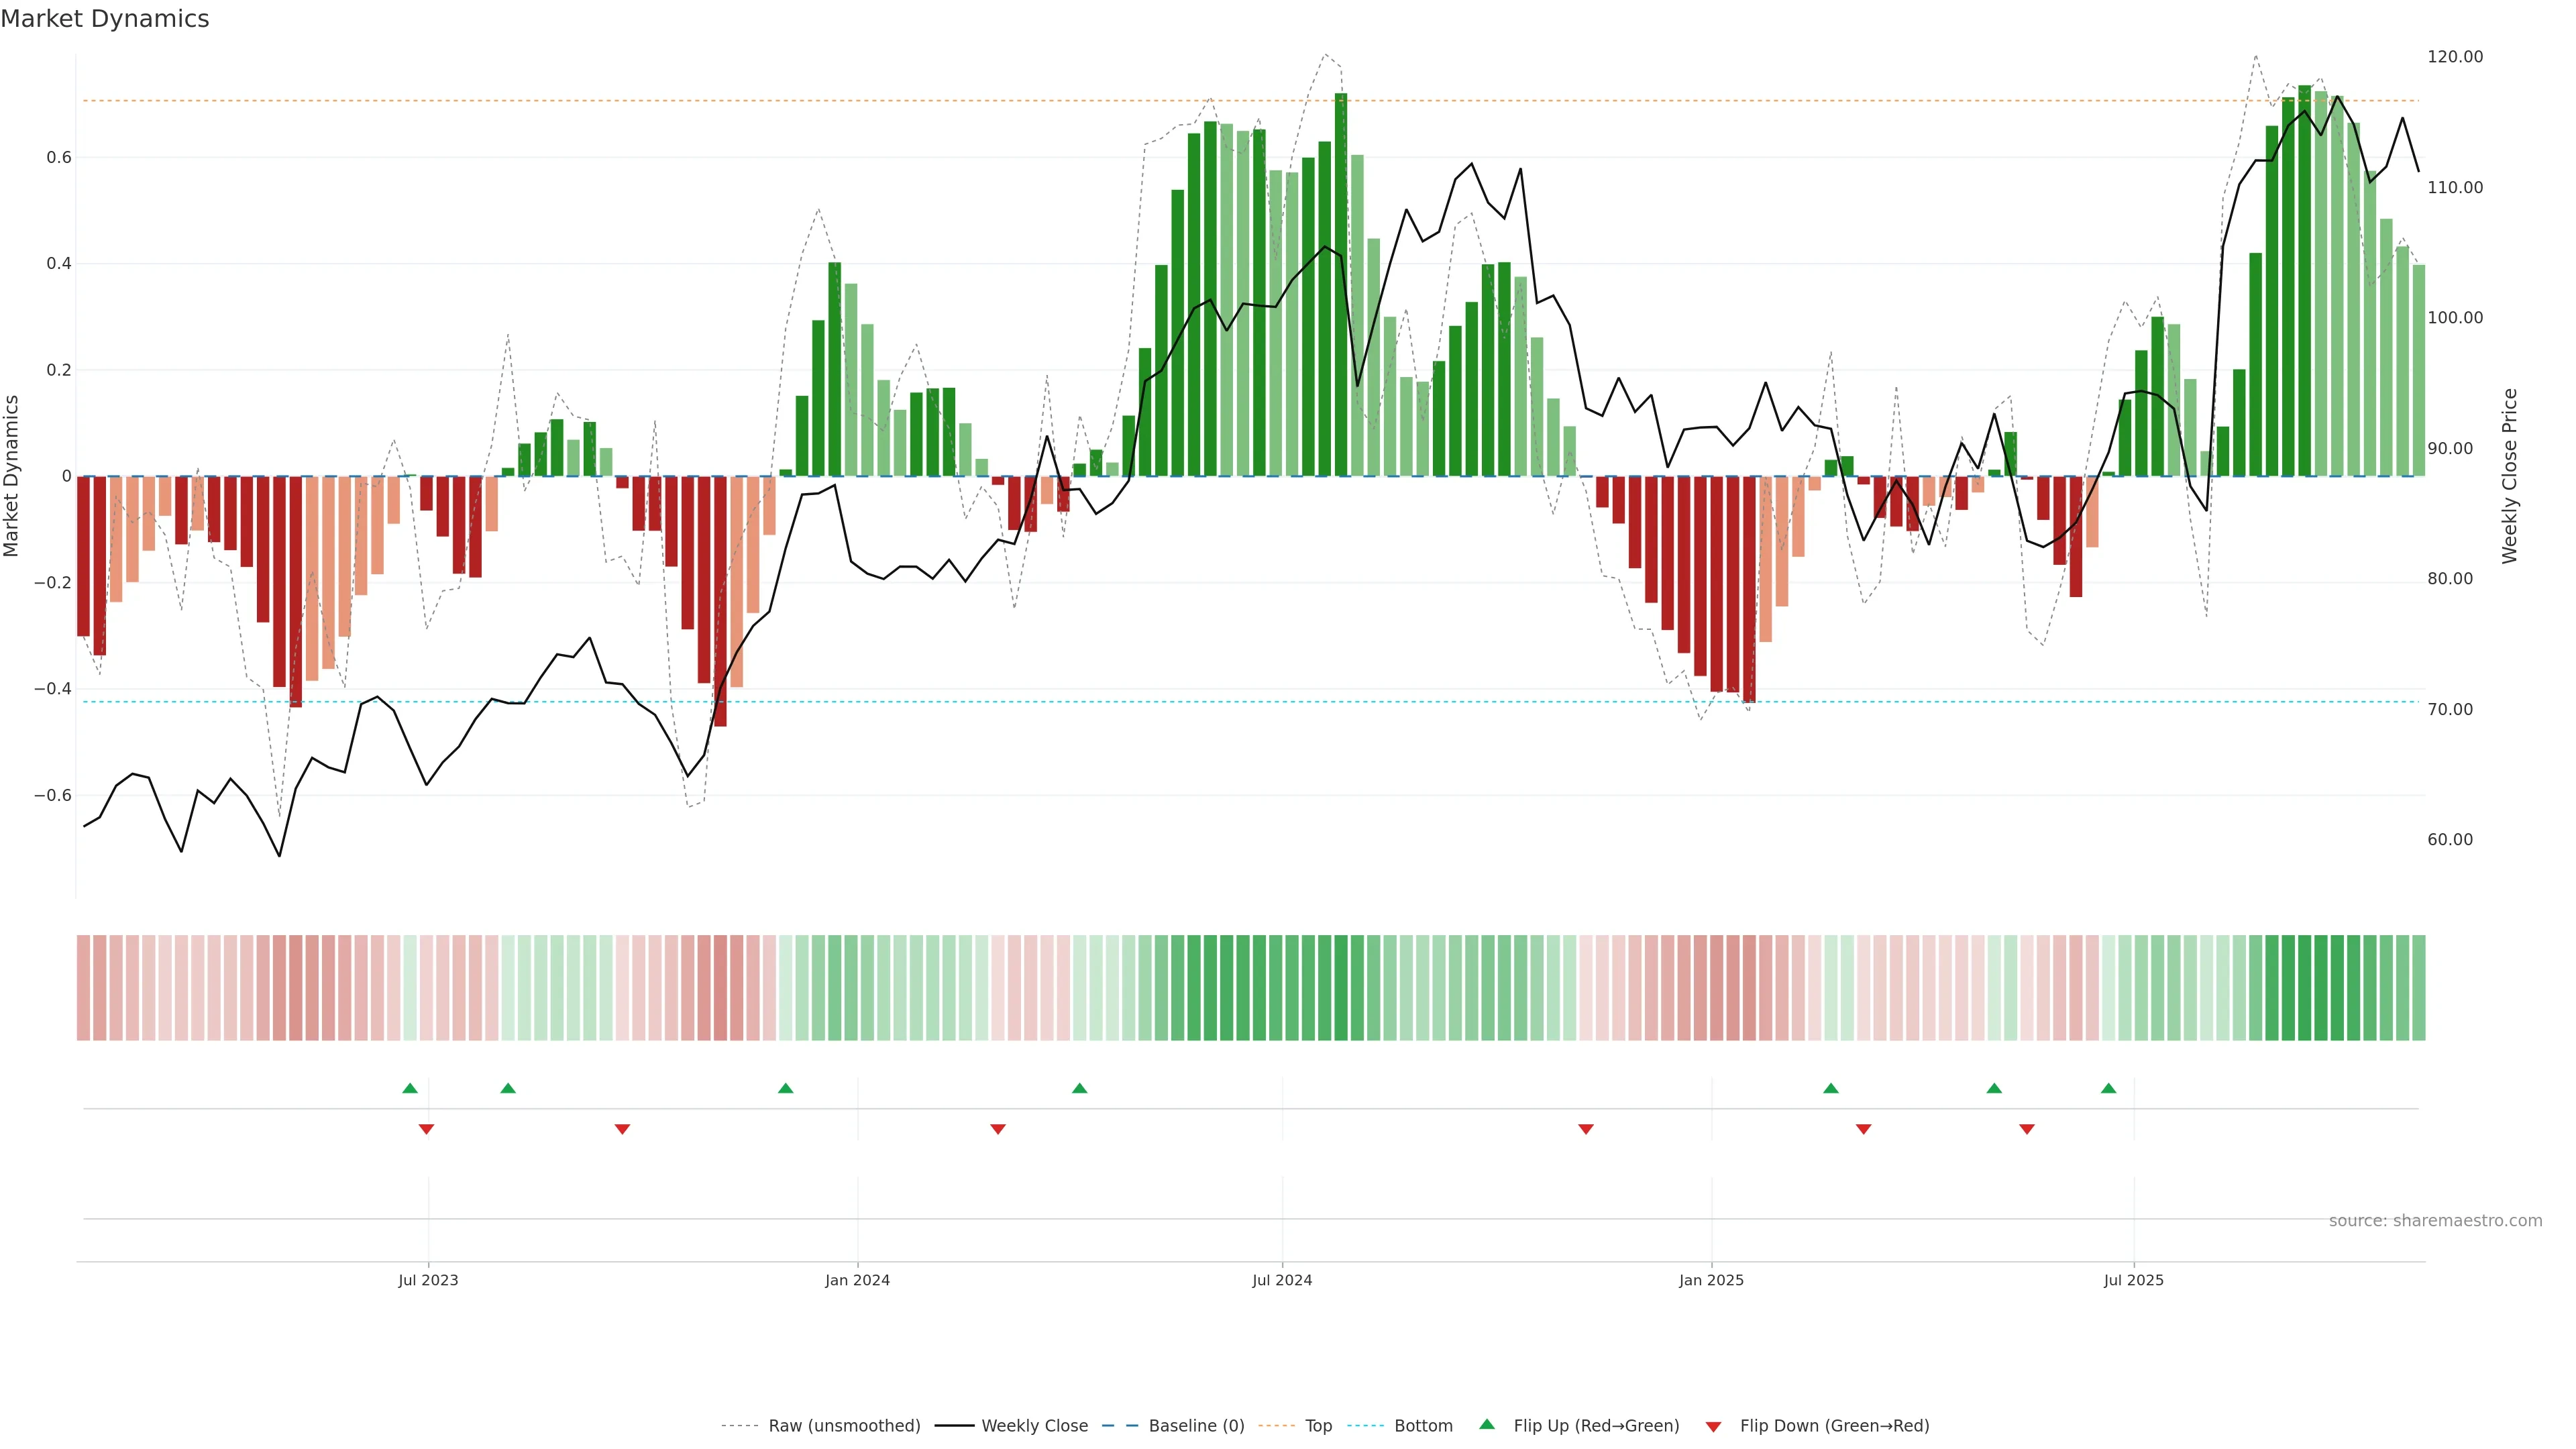Screen dimensions: 2576x1449
Task: Toggle the Weekly Close legend series
Action: tap(1034, 1426)
